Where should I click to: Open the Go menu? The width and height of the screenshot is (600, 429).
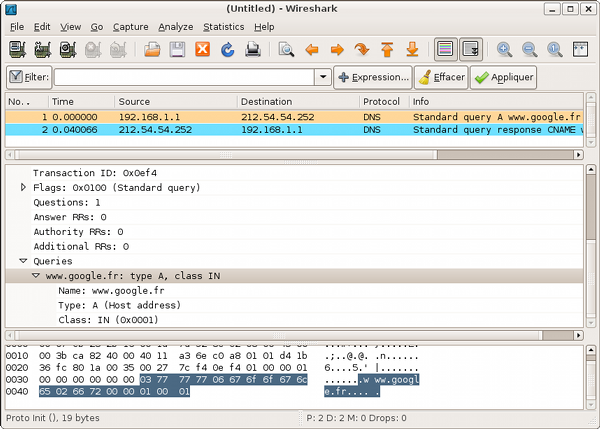coord(97,27)
